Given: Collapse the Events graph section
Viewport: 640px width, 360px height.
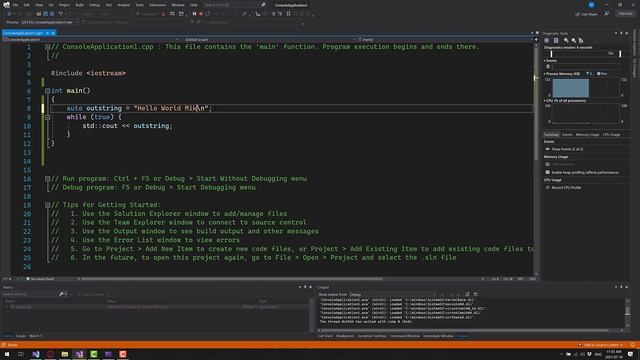Looking at the screenshot, I should (x=545, y=60).
